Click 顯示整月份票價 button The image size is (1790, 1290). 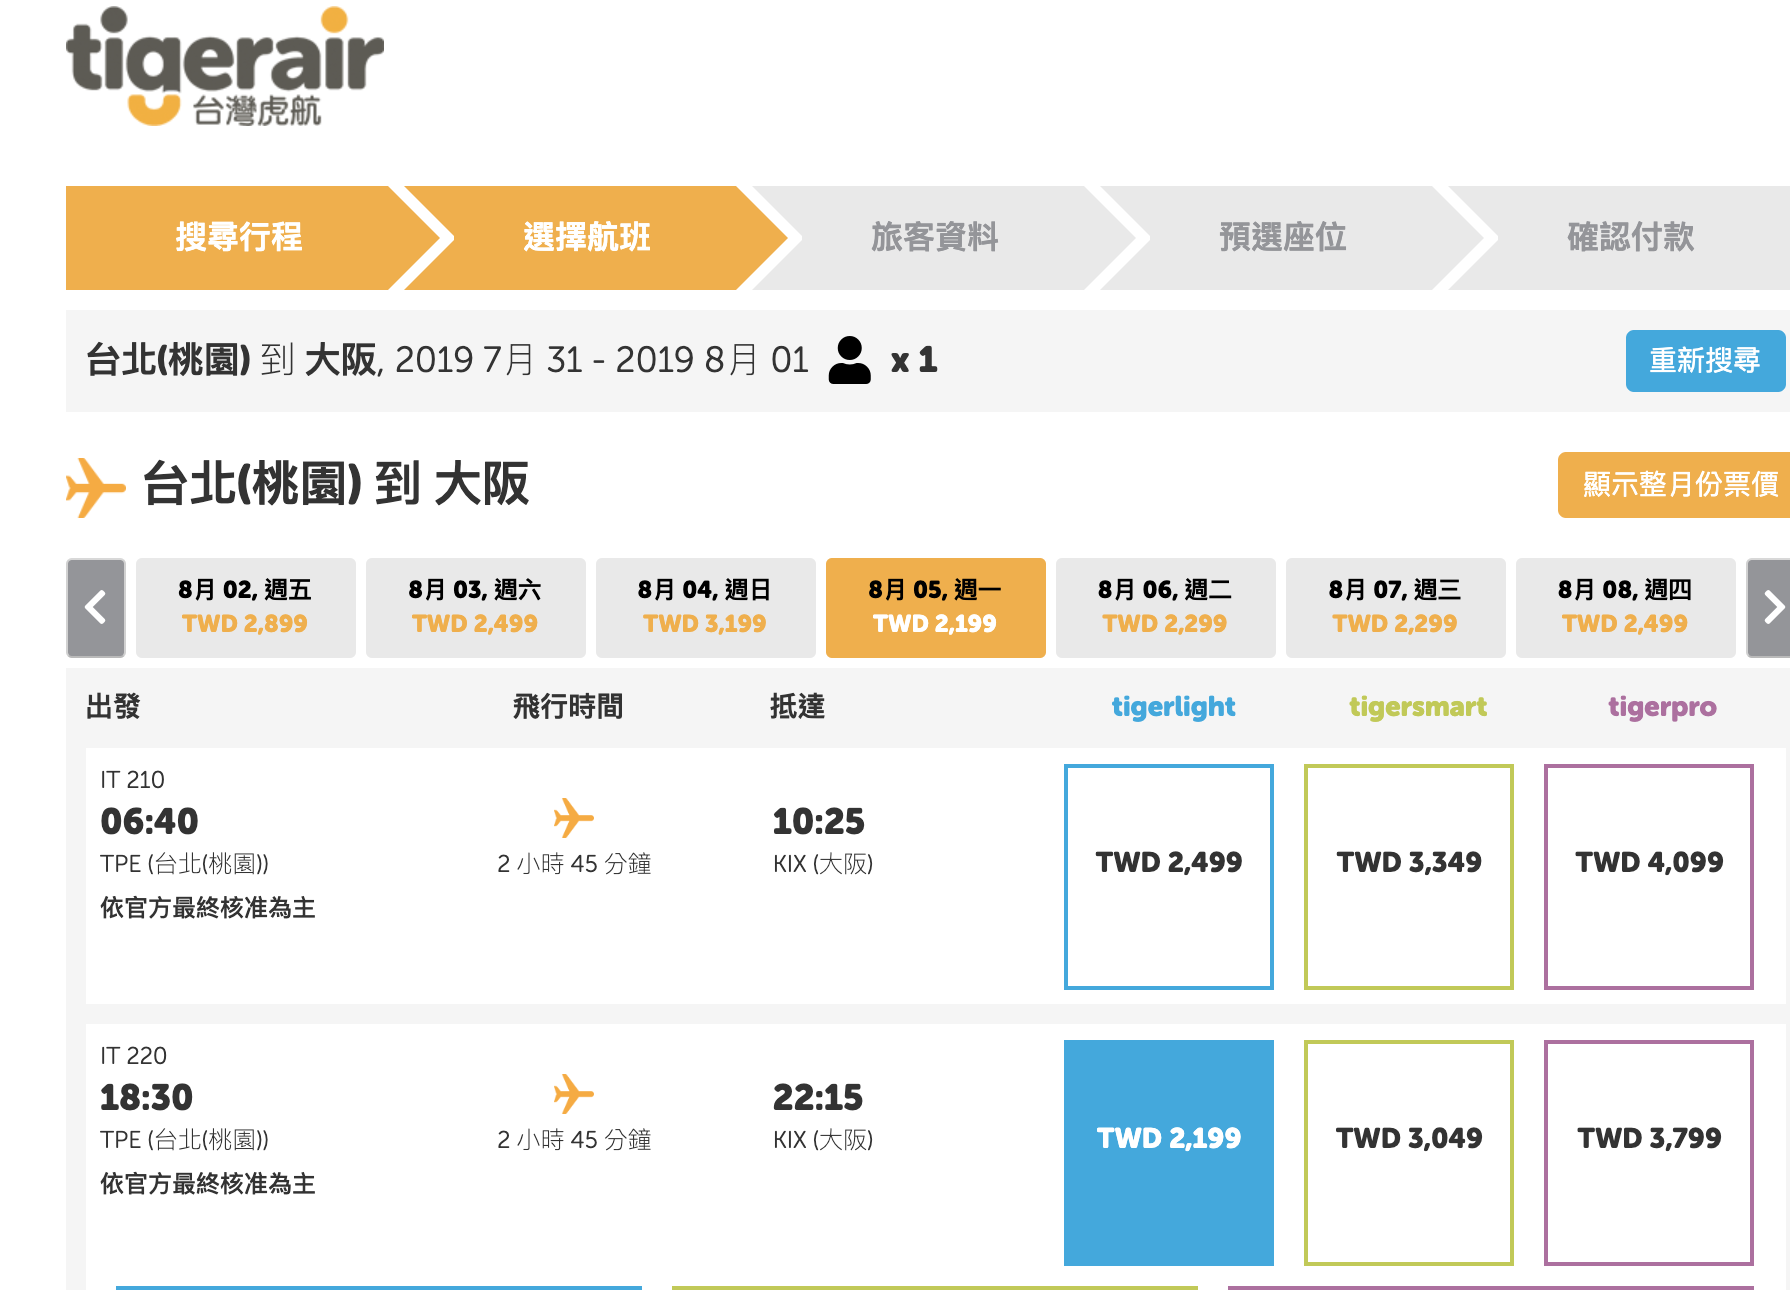pyautogui.click(x=1675, y=485)
